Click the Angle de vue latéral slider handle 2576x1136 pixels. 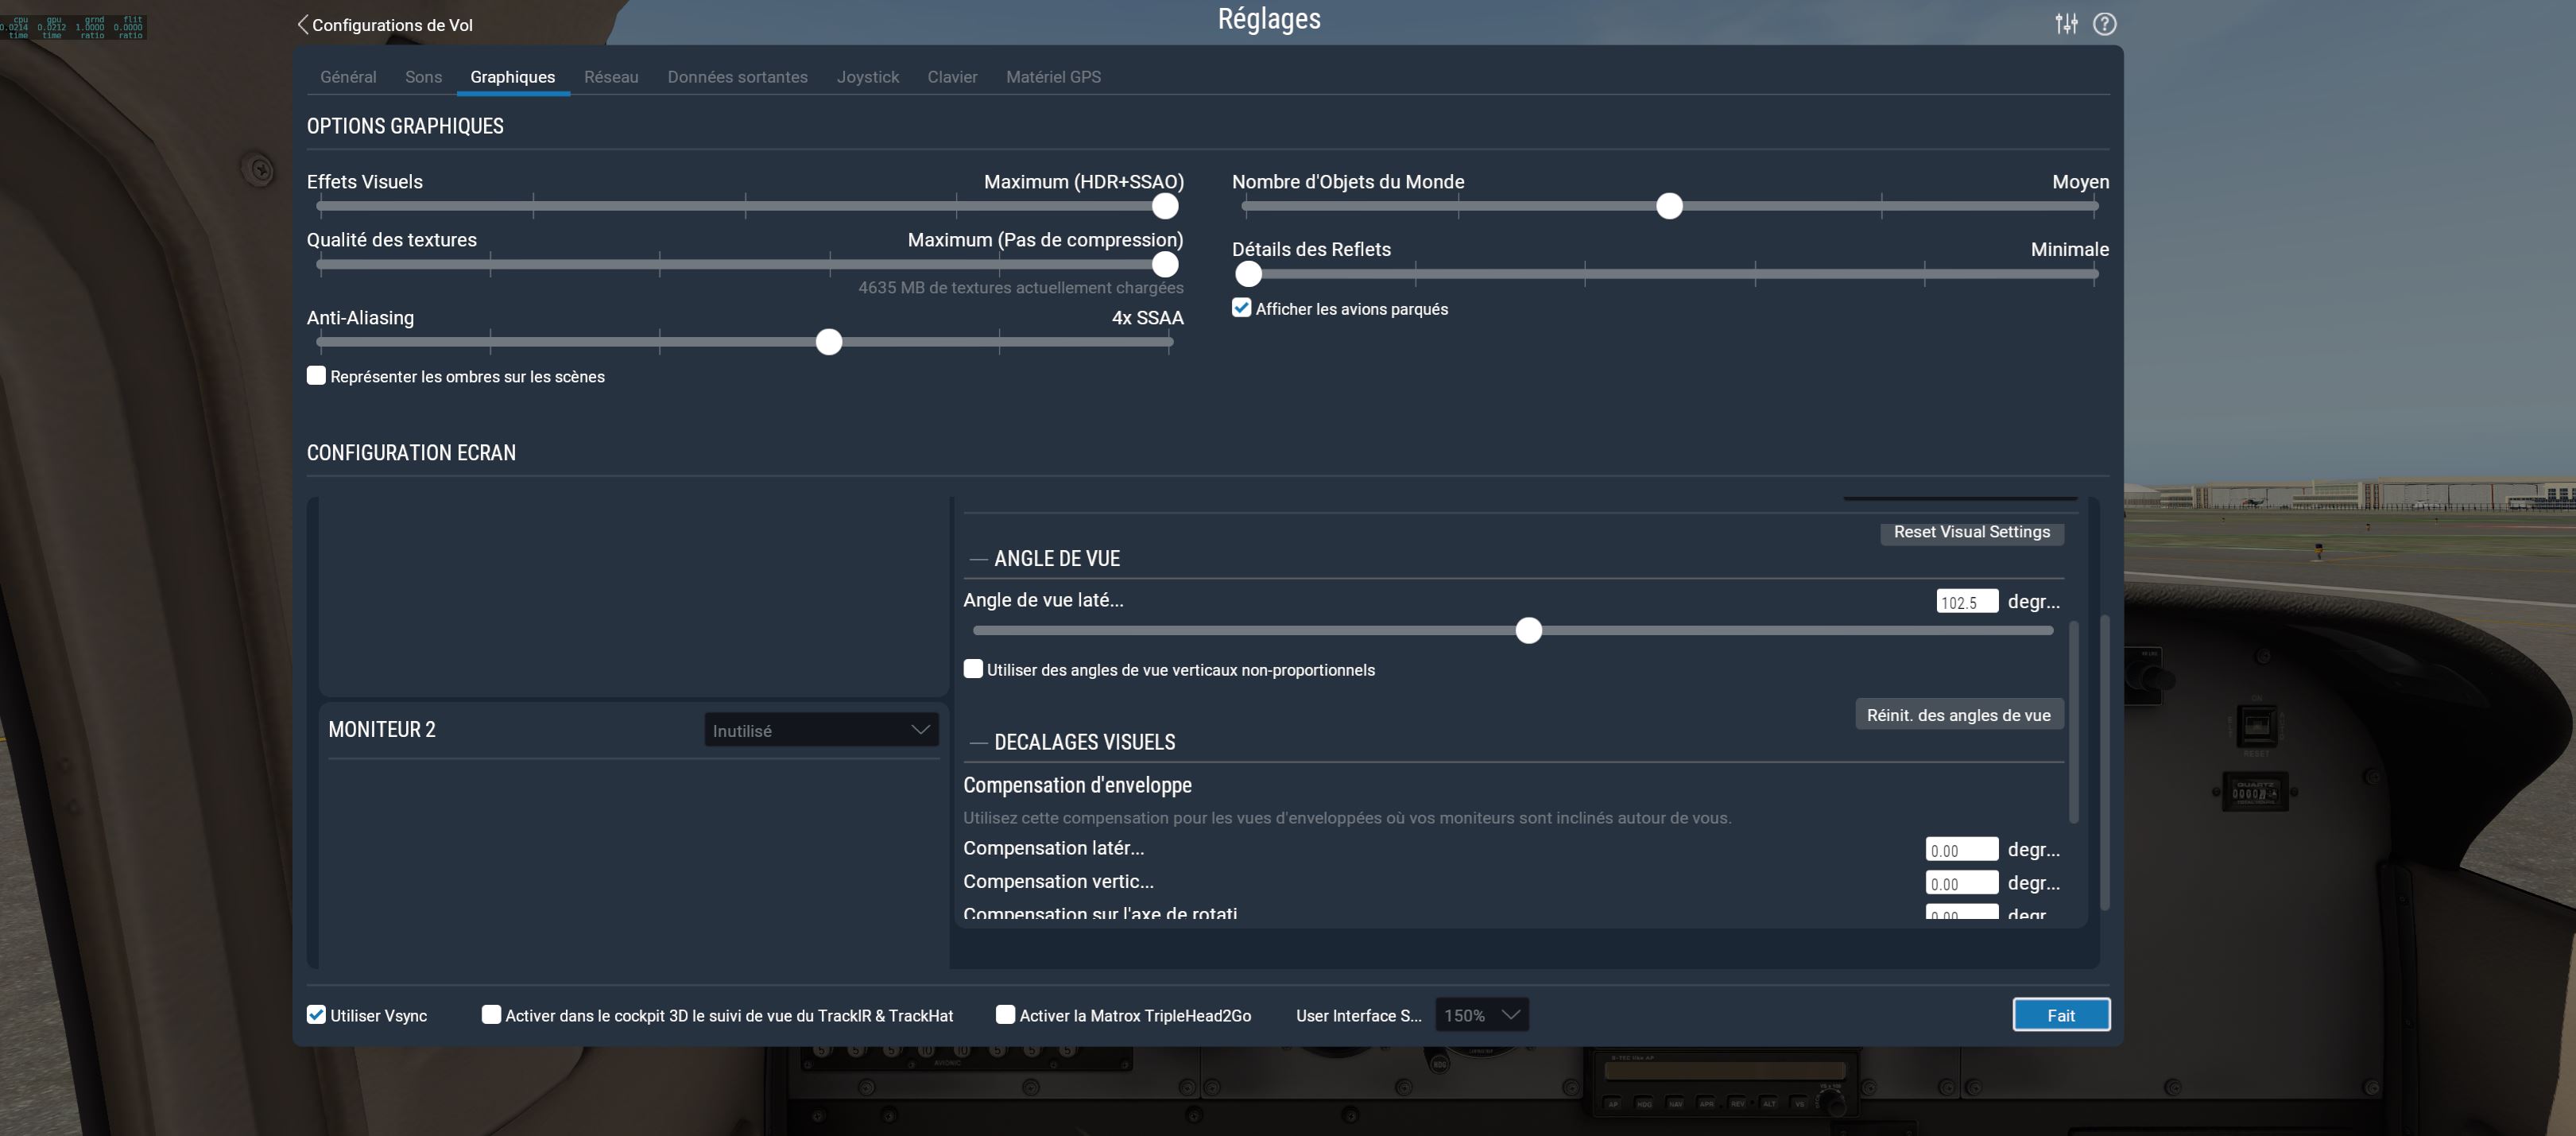[x=1528, y=630]
